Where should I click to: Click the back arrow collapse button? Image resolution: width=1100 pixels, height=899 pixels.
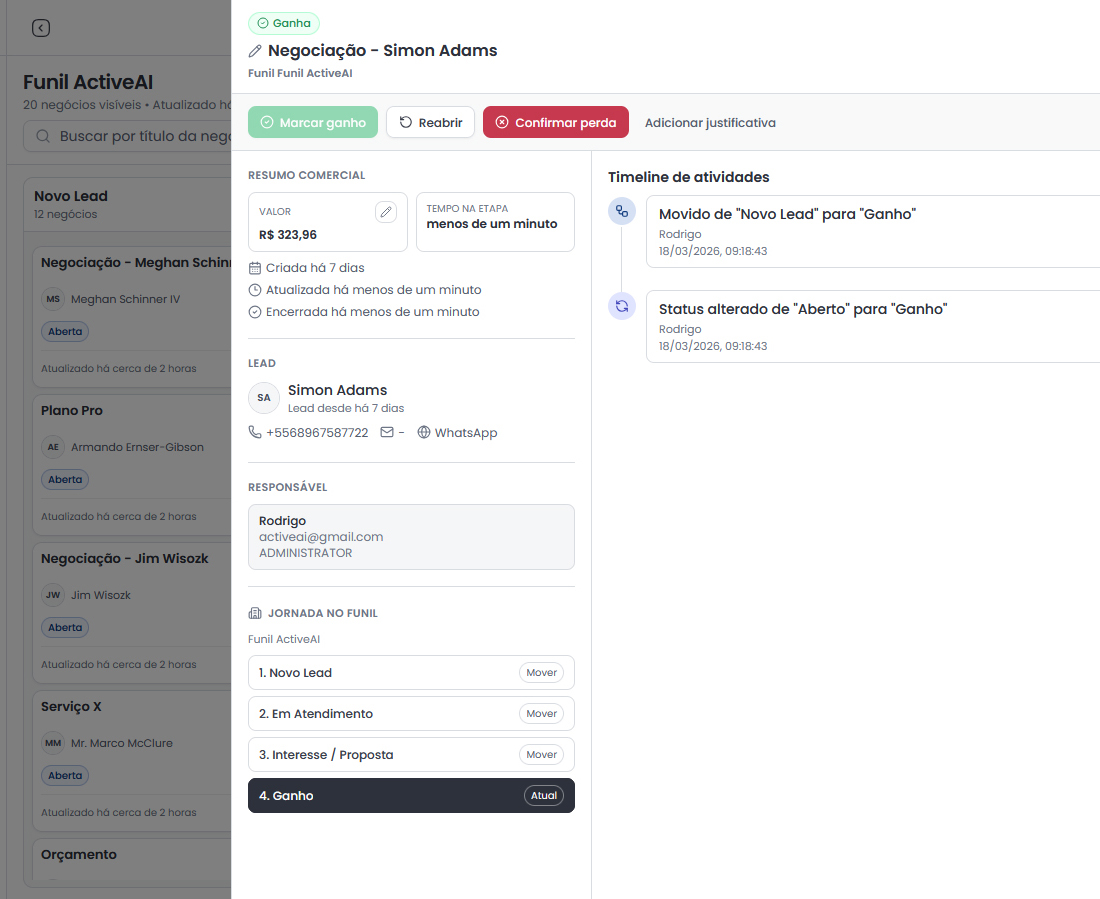click(41, 28)
